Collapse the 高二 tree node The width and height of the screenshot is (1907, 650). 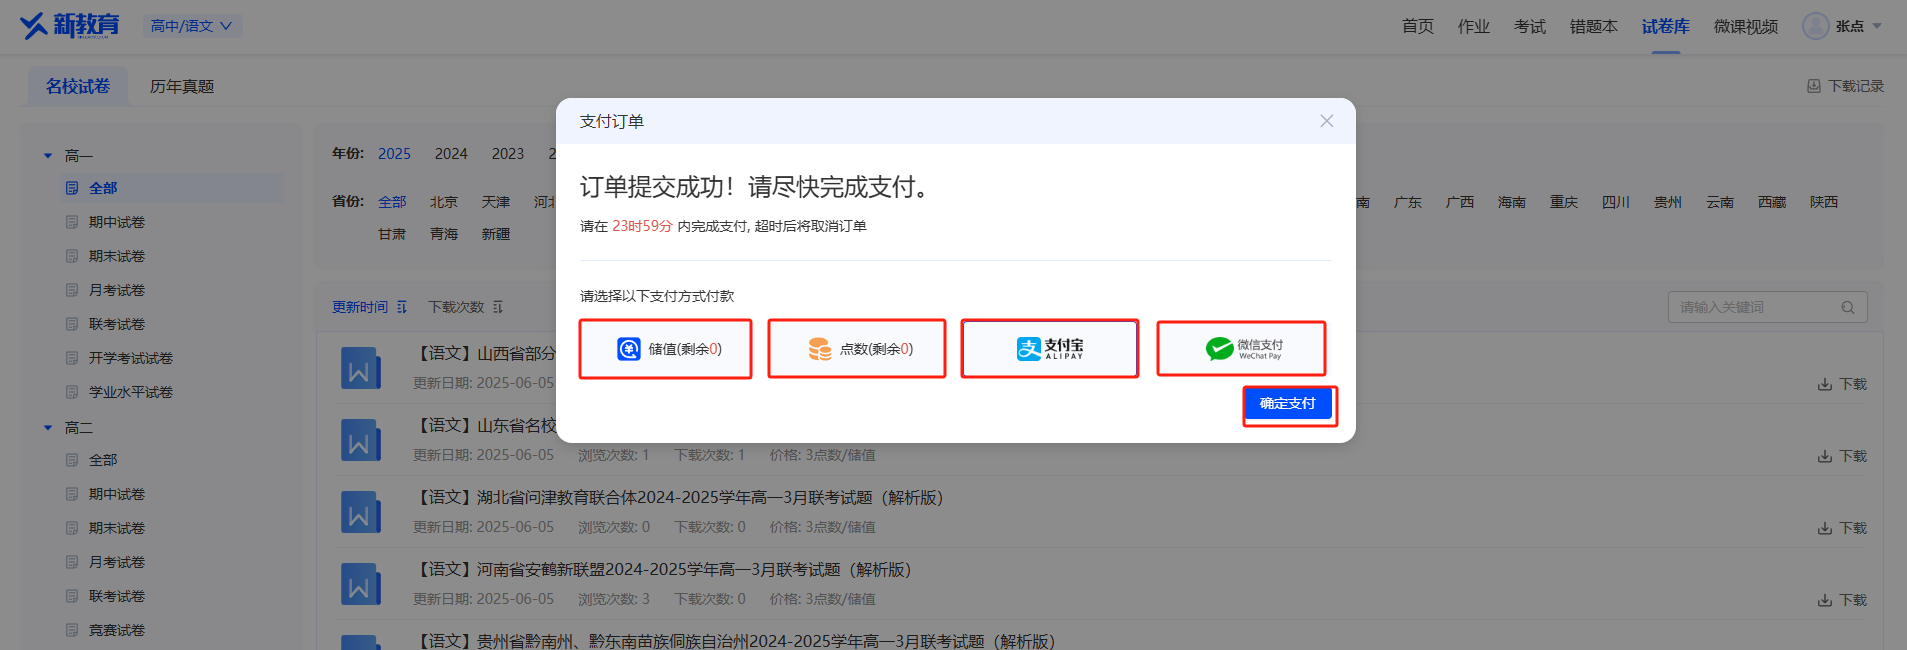coord(48,428)
